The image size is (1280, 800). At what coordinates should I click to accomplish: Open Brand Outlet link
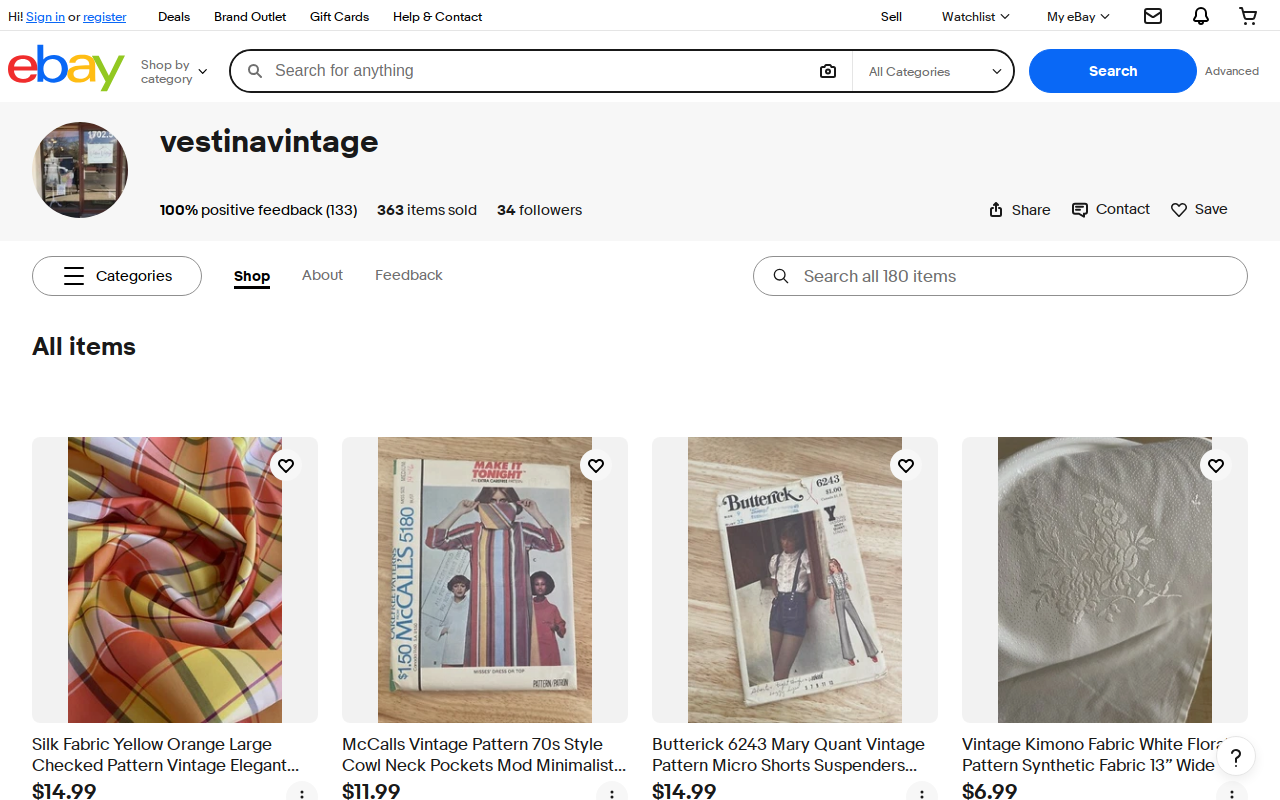pos(250,16)
